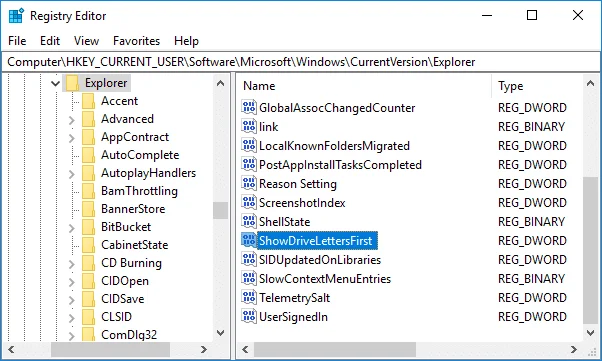
Task: Click the AppContract folder icon
Action: click(x=88, y=137)
